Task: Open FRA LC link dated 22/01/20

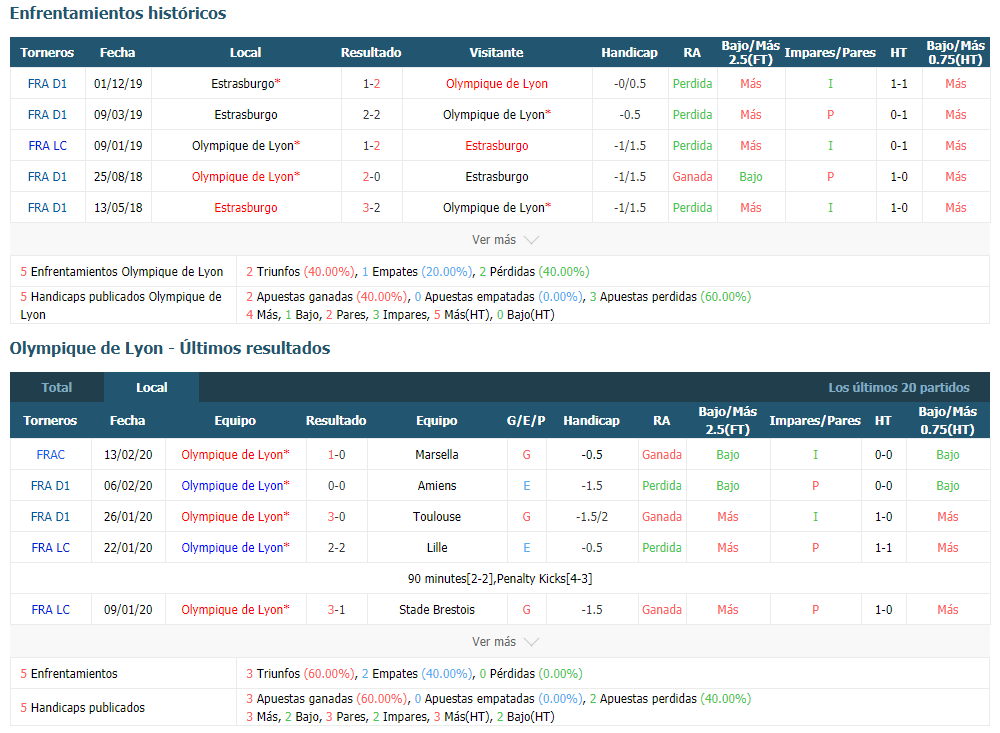Action: [x=50, y=548]
